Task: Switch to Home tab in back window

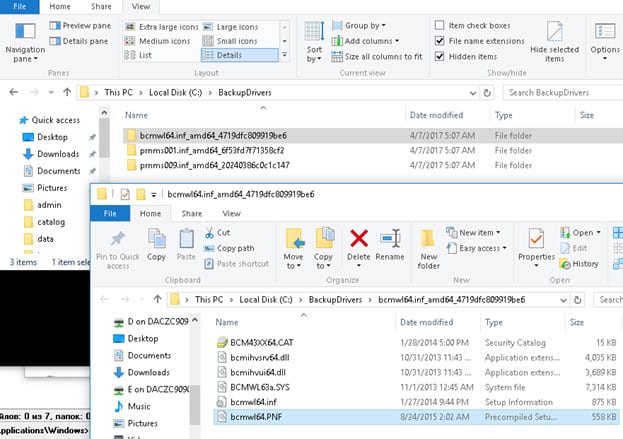Action: click(x=60, y=7)
